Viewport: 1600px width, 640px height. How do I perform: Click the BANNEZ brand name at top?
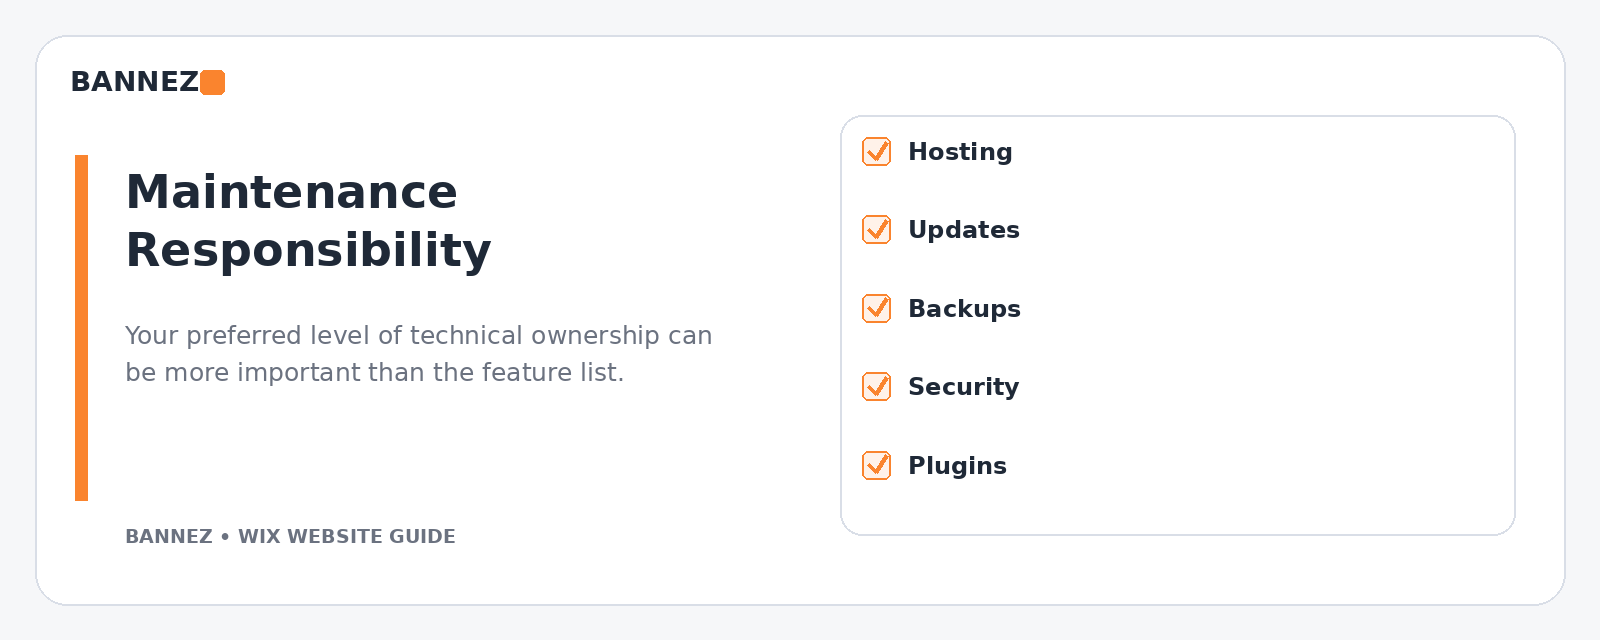pyautogui.click(x=135, y=82)
